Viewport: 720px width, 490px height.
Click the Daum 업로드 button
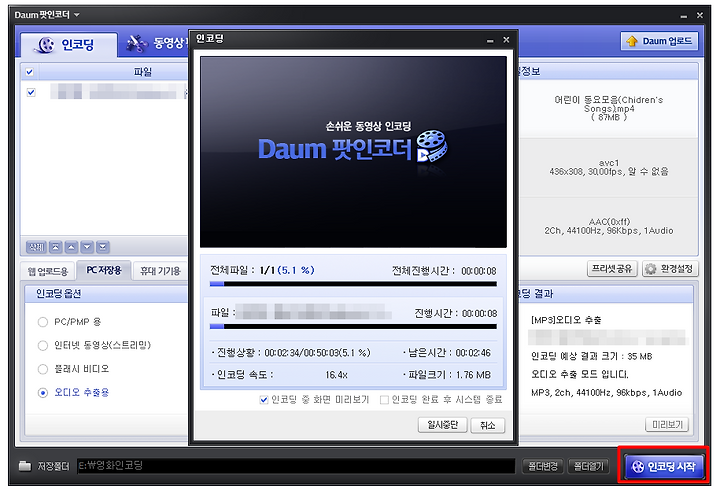pyautogui.click(x=659, y=41)
